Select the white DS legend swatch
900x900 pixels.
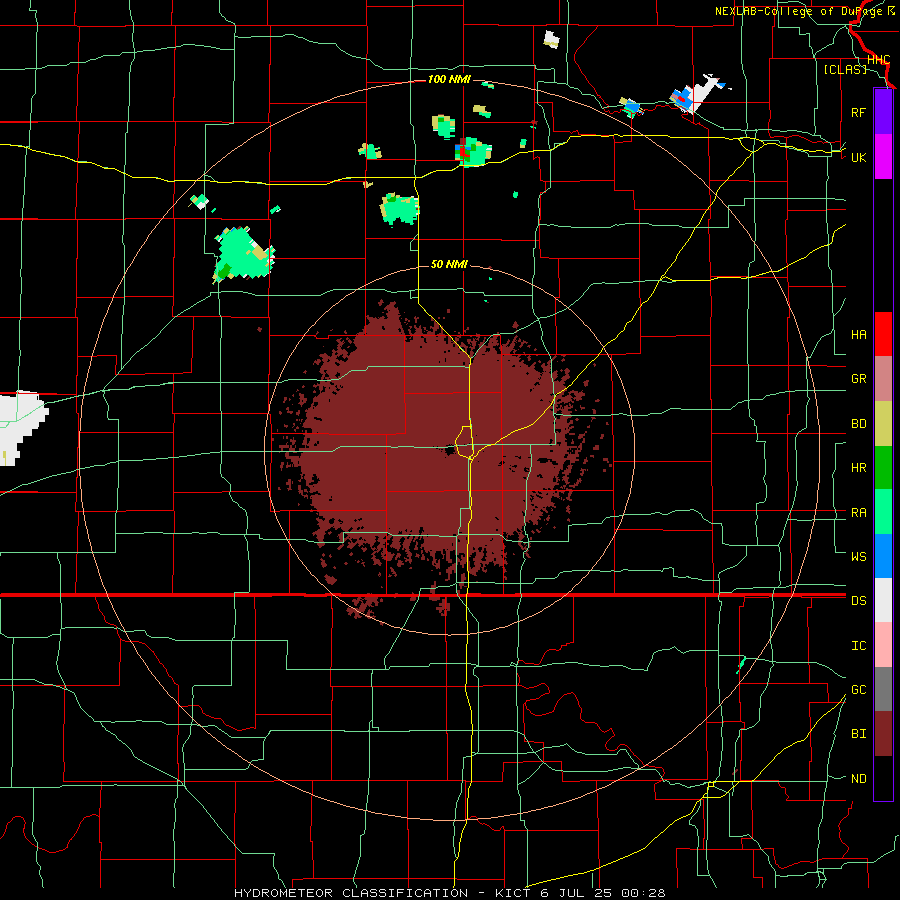(x=883, y=600)
